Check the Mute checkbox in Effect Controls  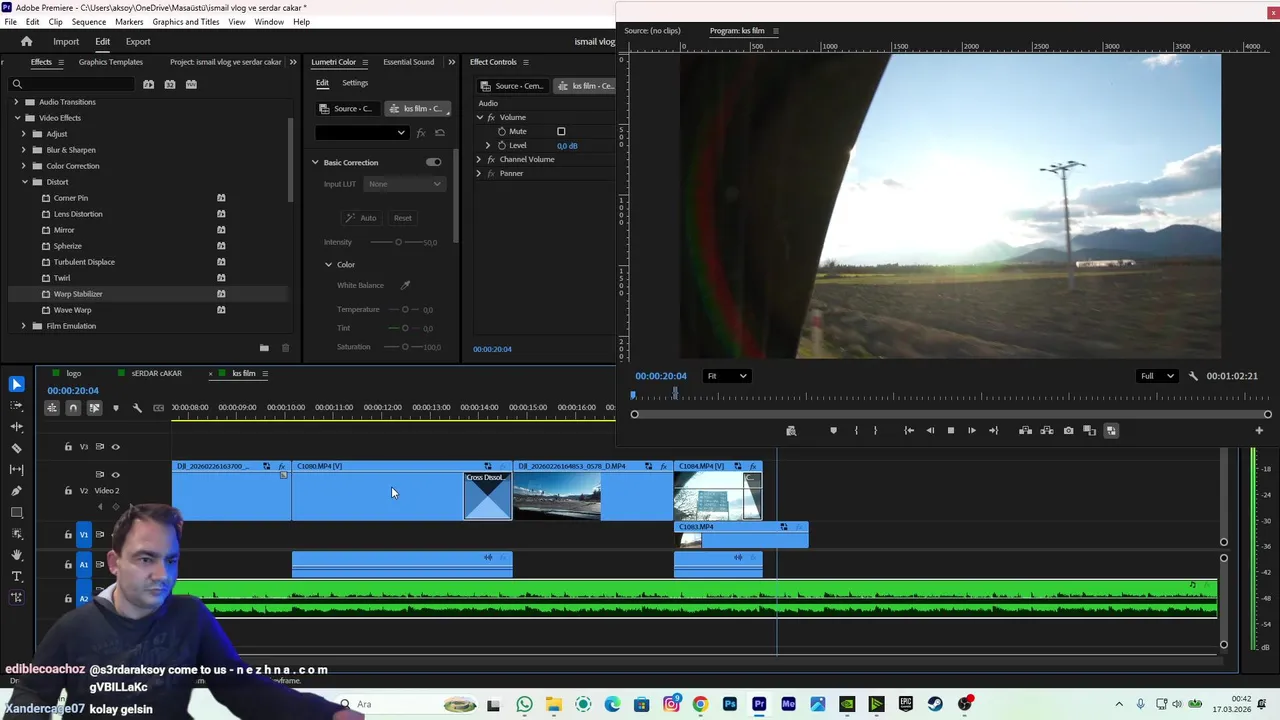561,131
